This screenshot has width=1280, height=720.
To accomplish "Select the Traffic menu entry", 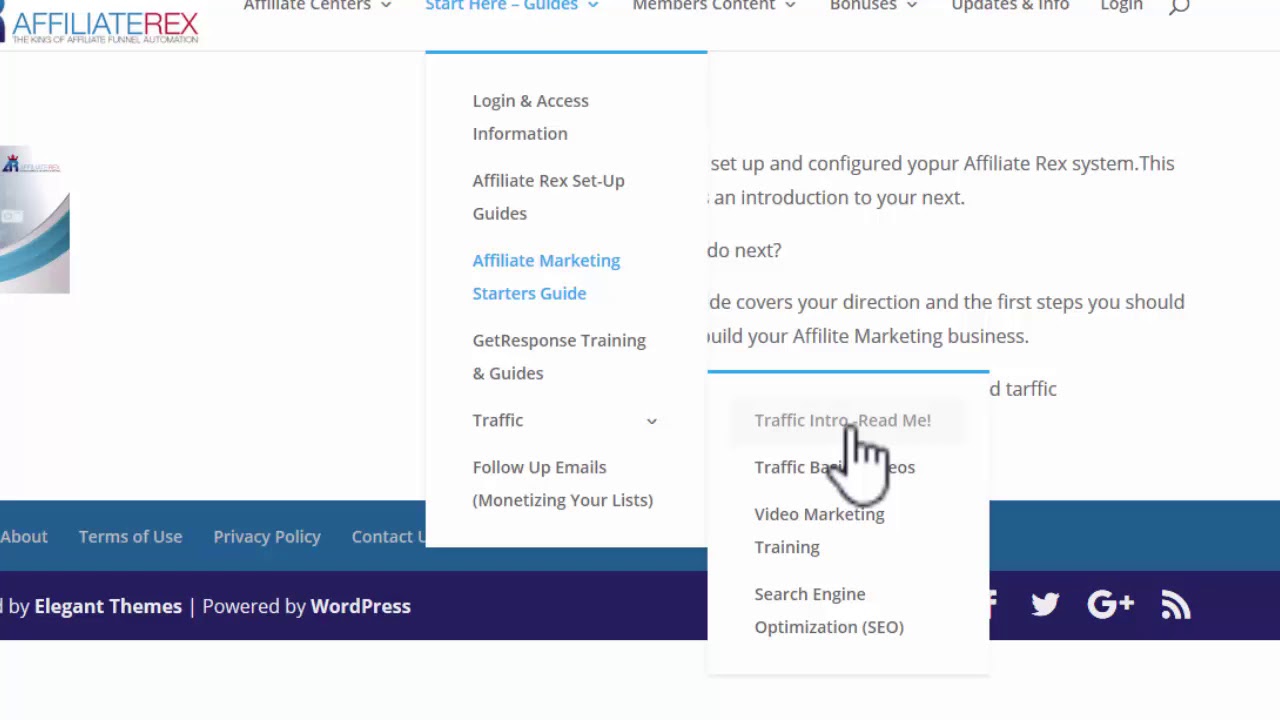I will (x=497, y=420).
